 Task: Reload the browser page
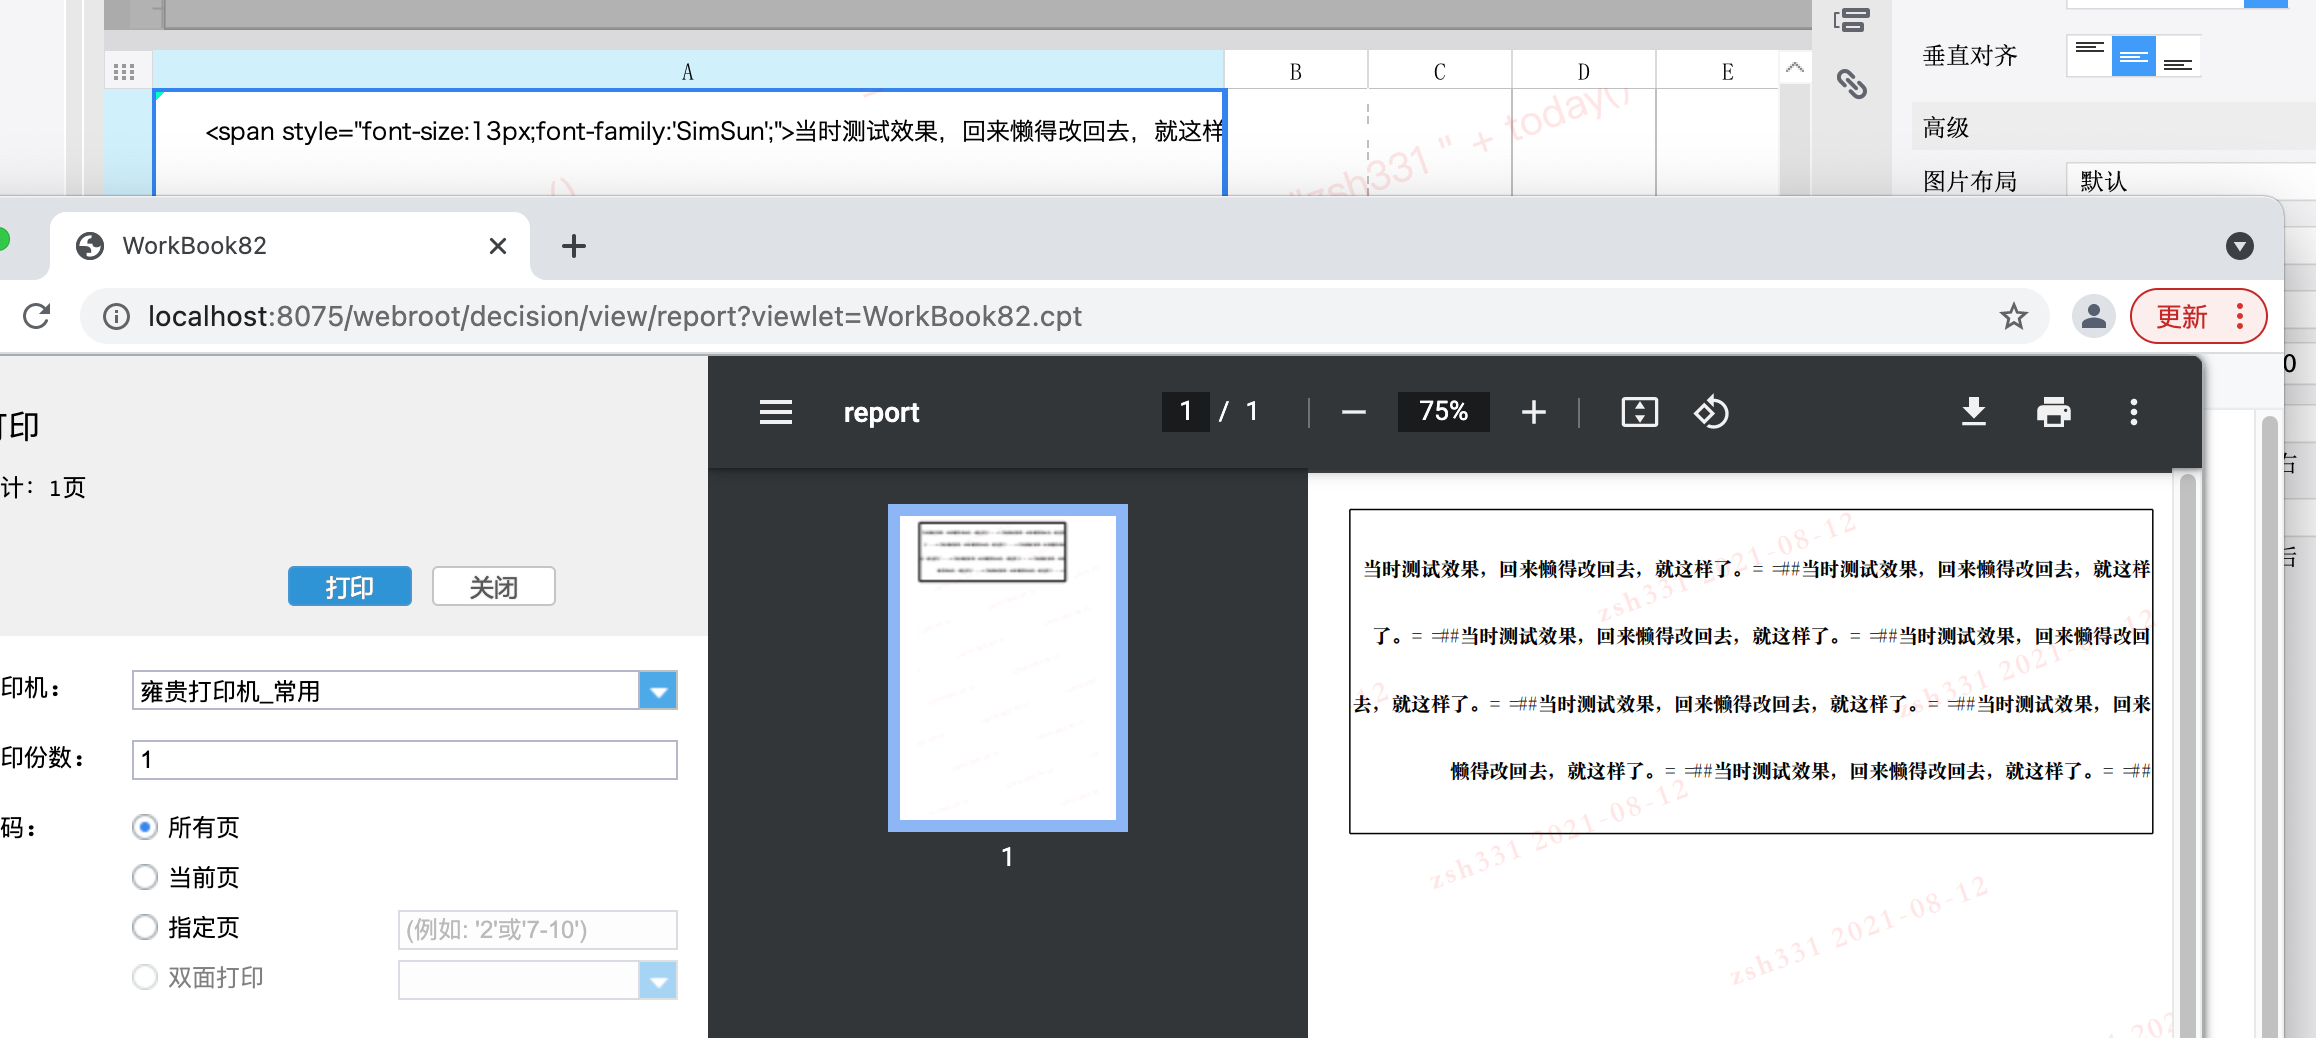pos(37,316)
